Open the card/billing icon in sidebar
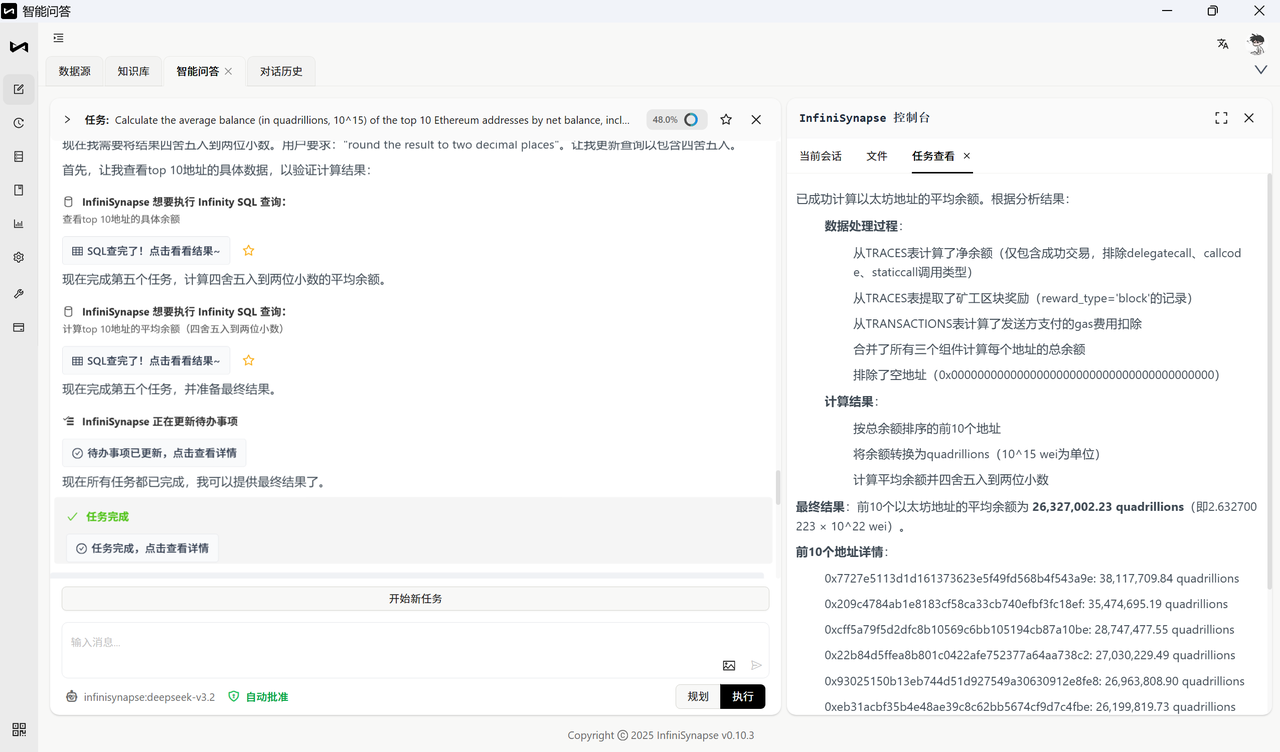The width and height of the screenshot is (1280, 752). pos(18,327)
